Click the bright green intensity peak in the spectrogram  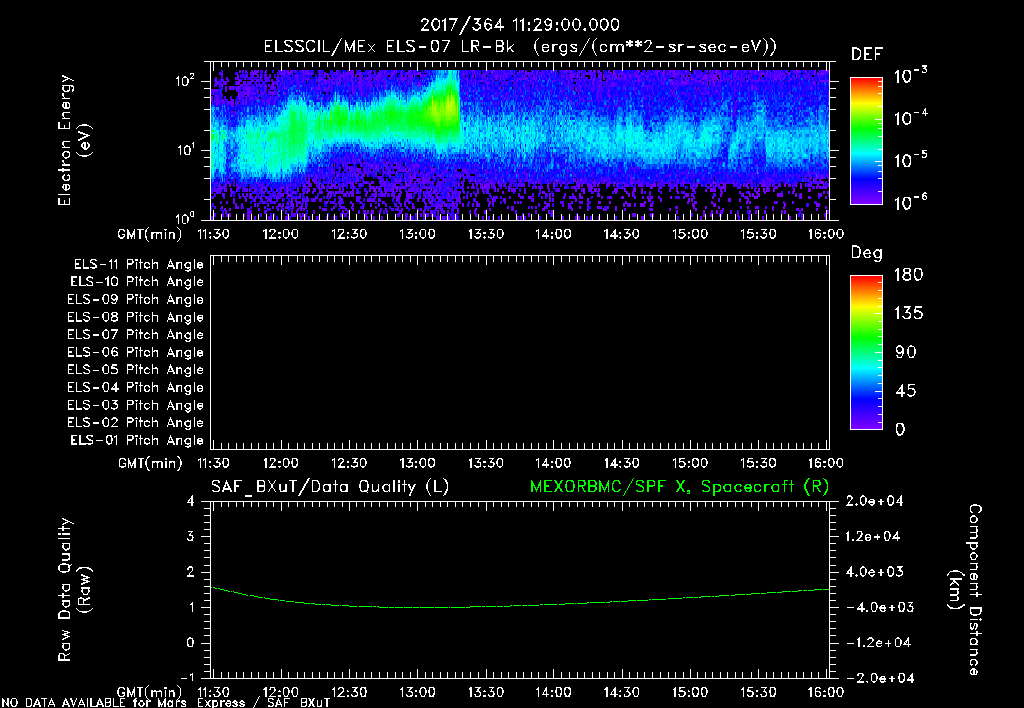coord(445,105)
